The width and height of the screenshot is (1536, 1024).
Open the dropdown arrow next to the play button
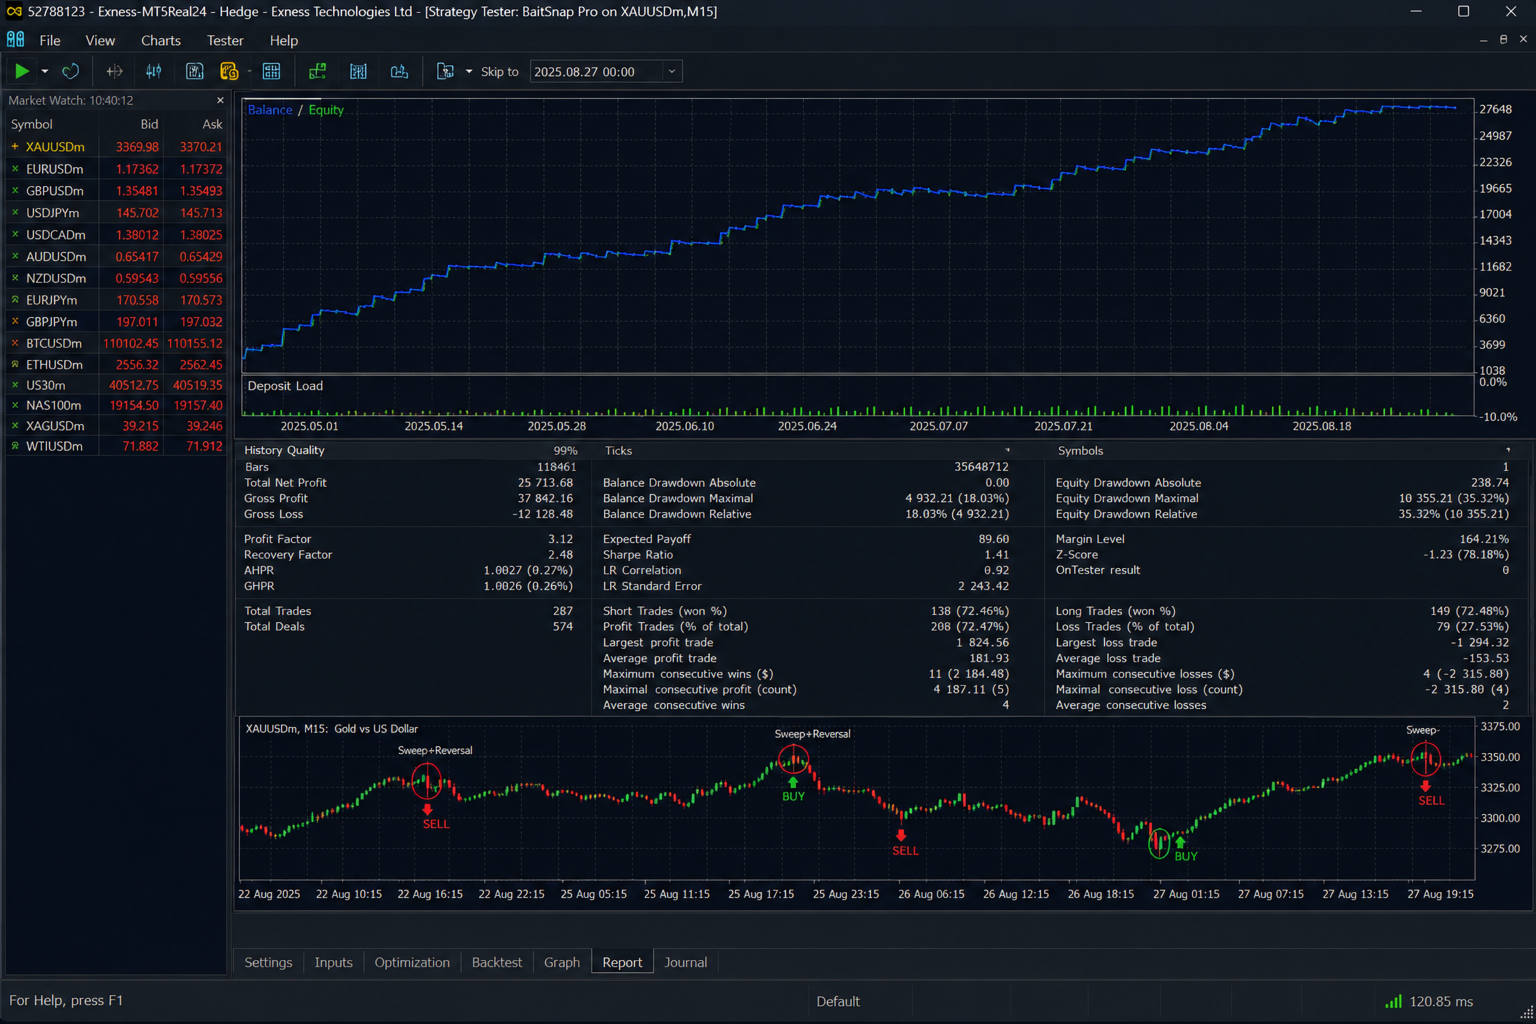click(x=44, y=71)
